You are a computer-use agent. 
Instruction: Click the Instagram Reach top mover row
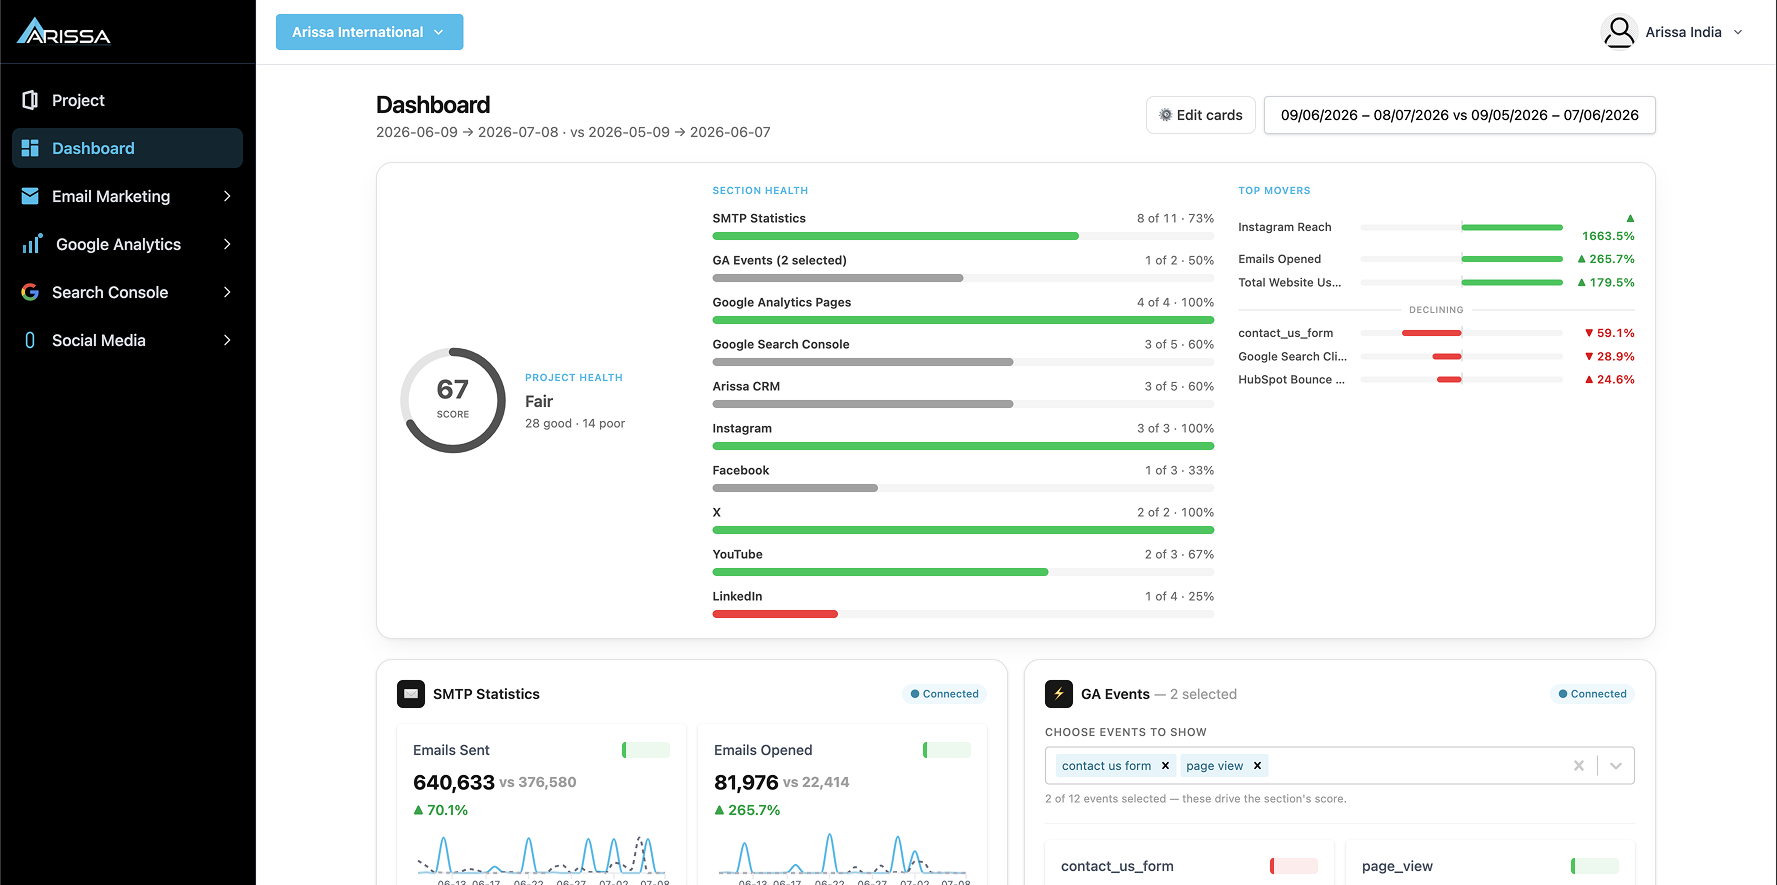coord(1436,227)
